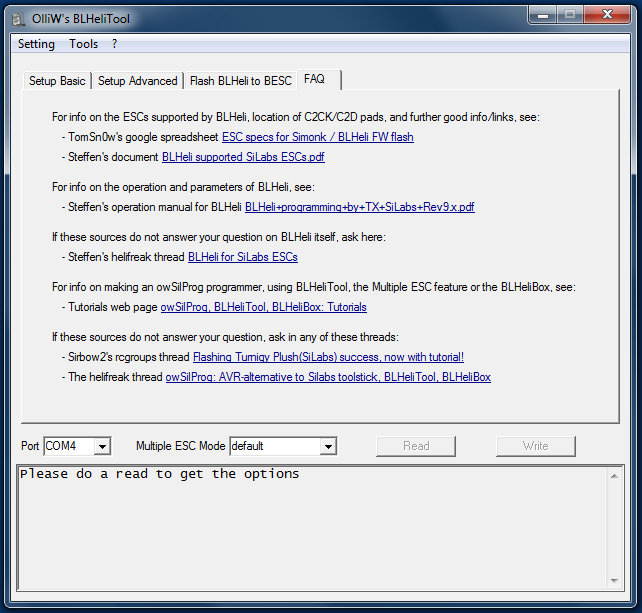Switch to the Setup Advanced tab

pyautogui.click(x=137, y=81)
